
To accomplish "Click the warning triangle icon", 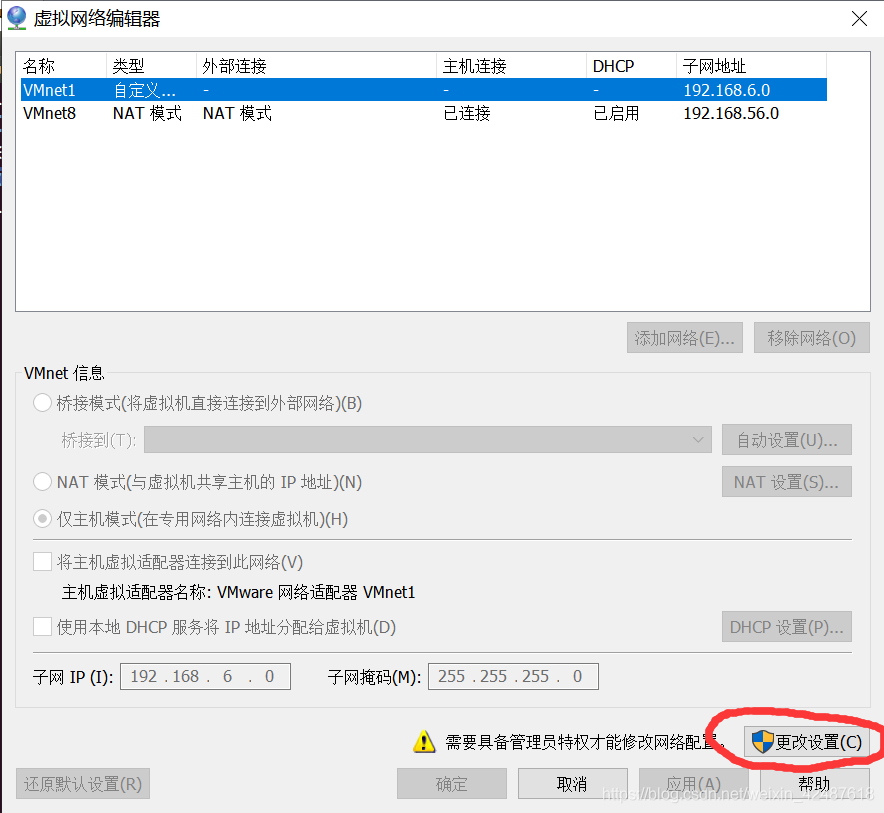I will point(424,741).
